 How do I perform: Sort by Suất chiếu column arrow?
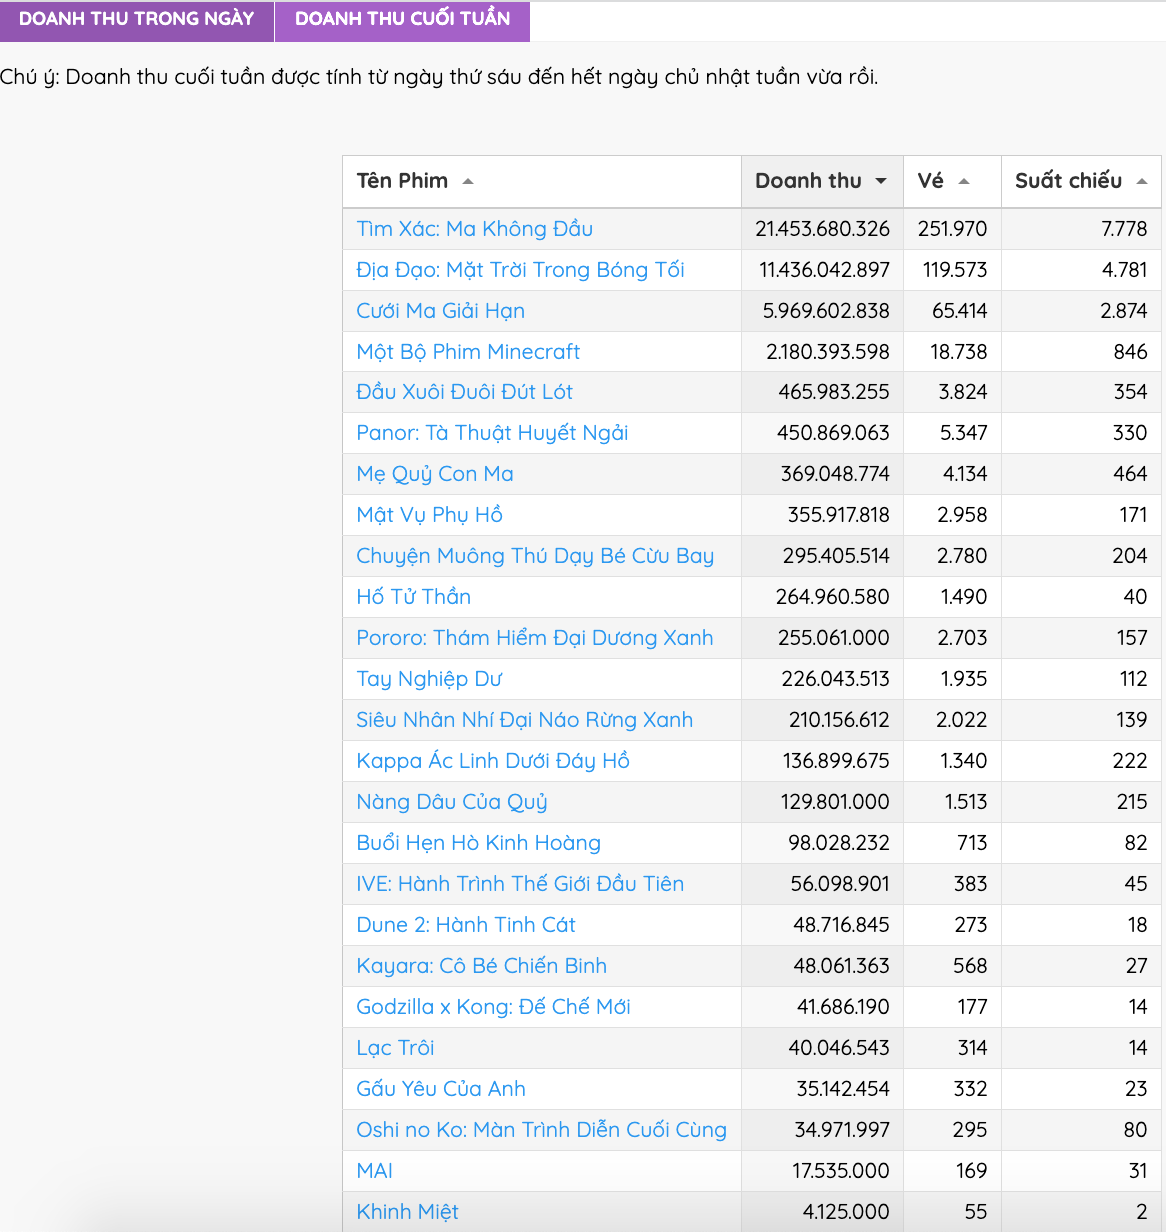(x=1142, y=181)
